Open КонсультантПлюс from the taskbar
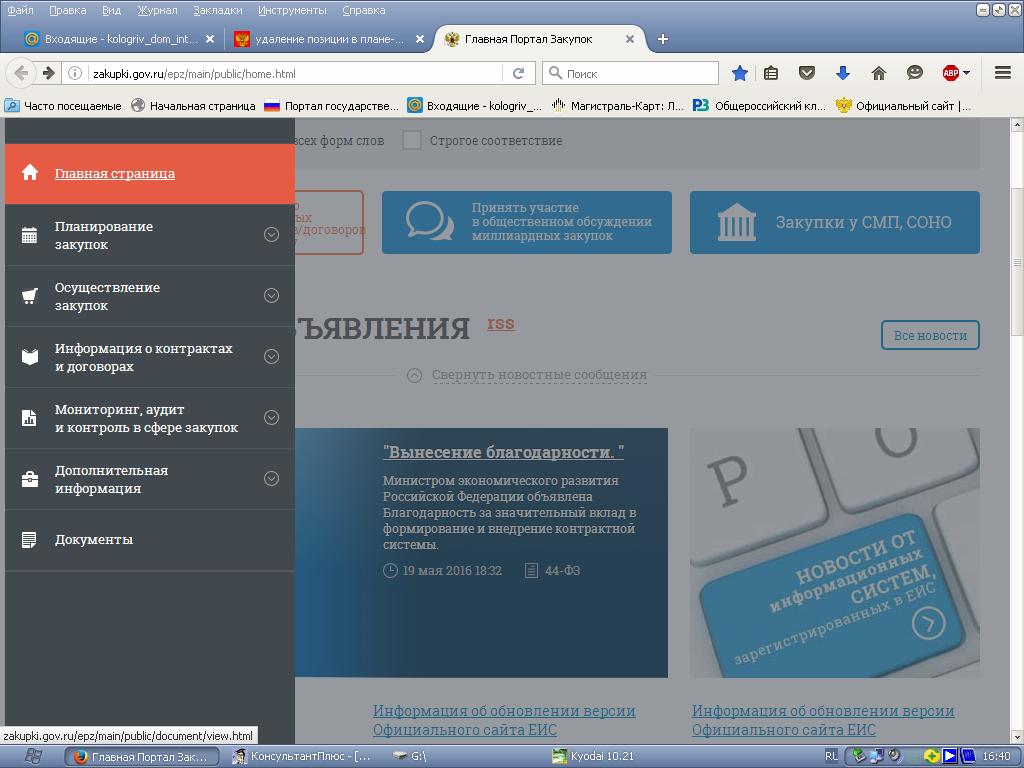 [303, 756]
